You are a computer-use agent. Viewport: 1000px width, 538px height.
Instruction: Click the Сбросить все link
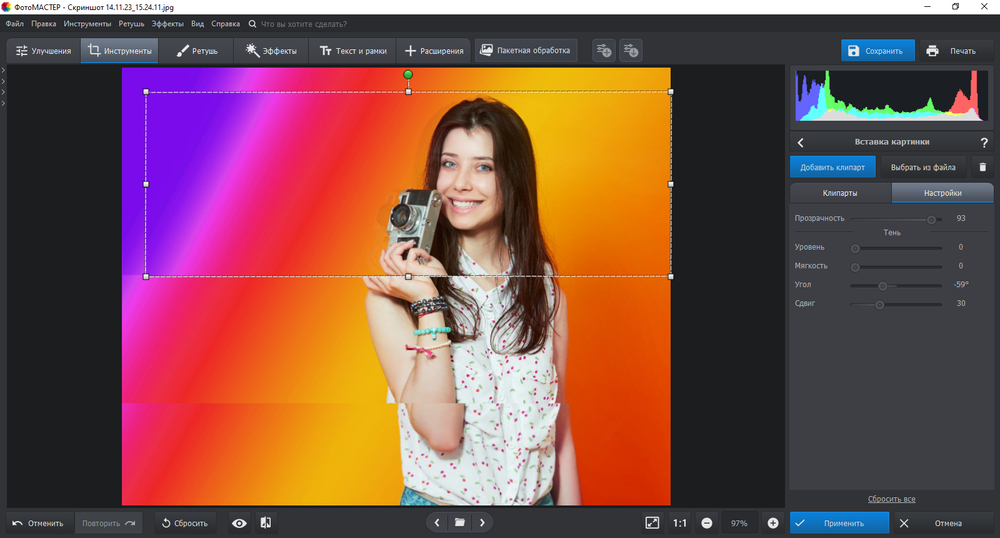point(891,499)
